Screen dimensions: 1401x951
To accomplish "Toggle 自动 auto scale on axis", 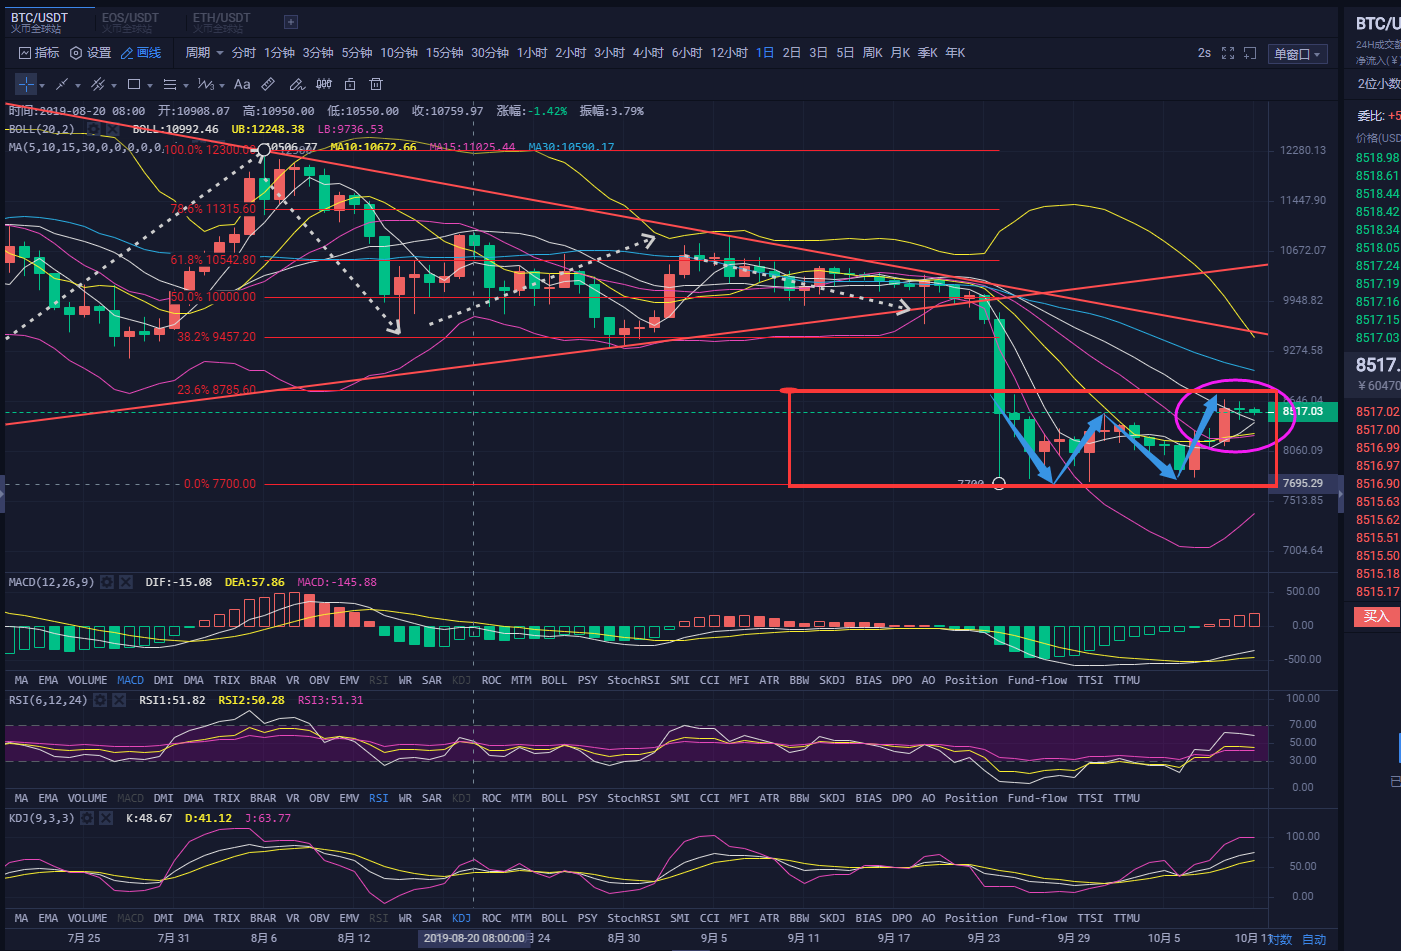I will pyautogui.click(x=1314, y=939).
